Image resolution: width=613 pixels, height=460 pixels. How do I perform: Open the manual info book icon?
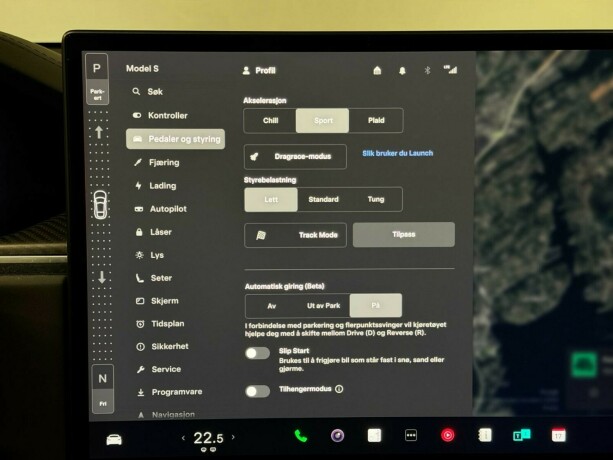point(485,435)
